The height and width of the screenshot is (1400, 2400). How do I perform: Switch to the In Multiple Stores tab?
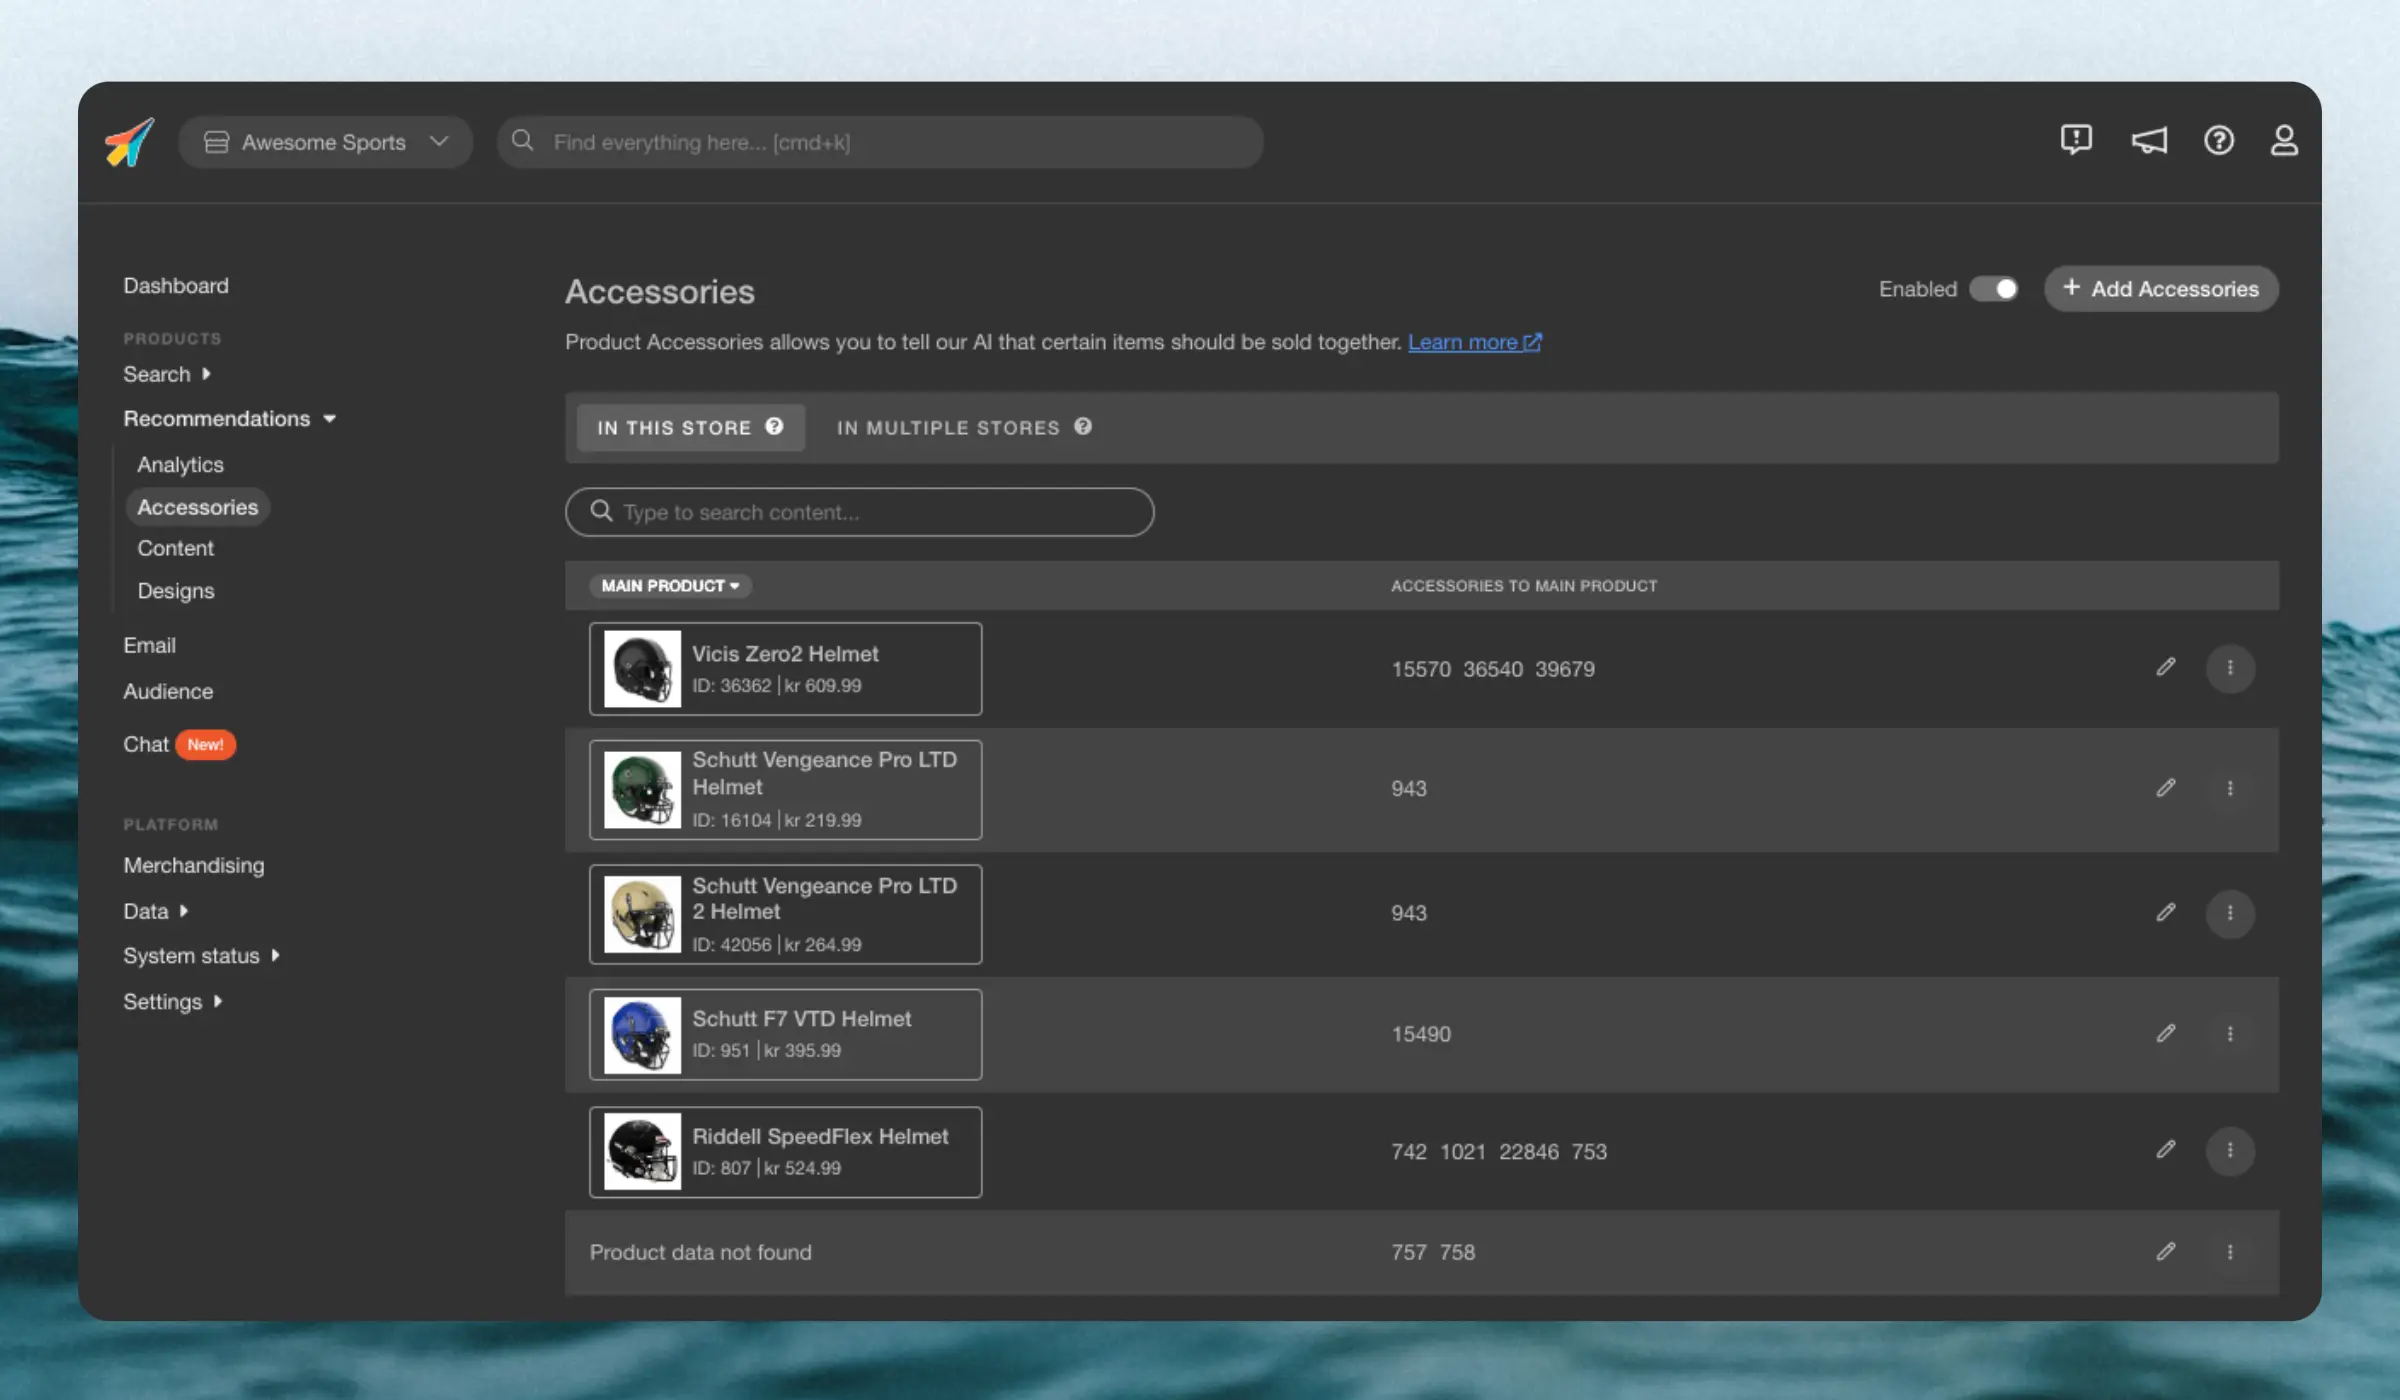coord(964,427)
